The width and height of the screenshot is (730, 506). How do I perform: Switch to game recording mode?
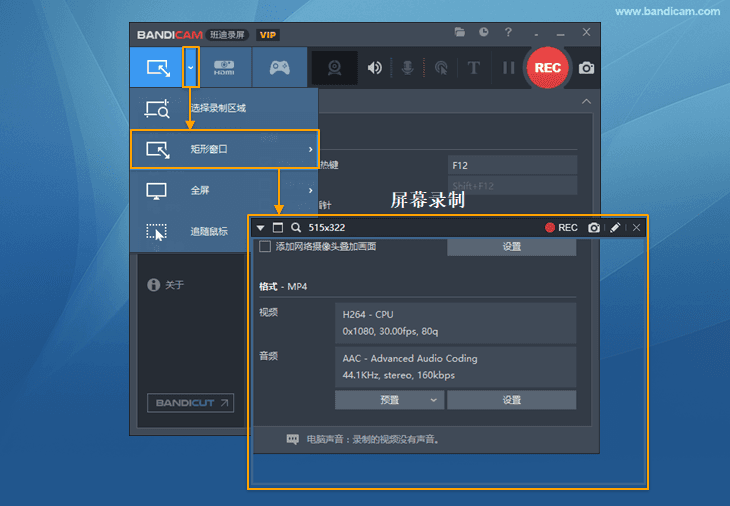(x=280, y=67)
